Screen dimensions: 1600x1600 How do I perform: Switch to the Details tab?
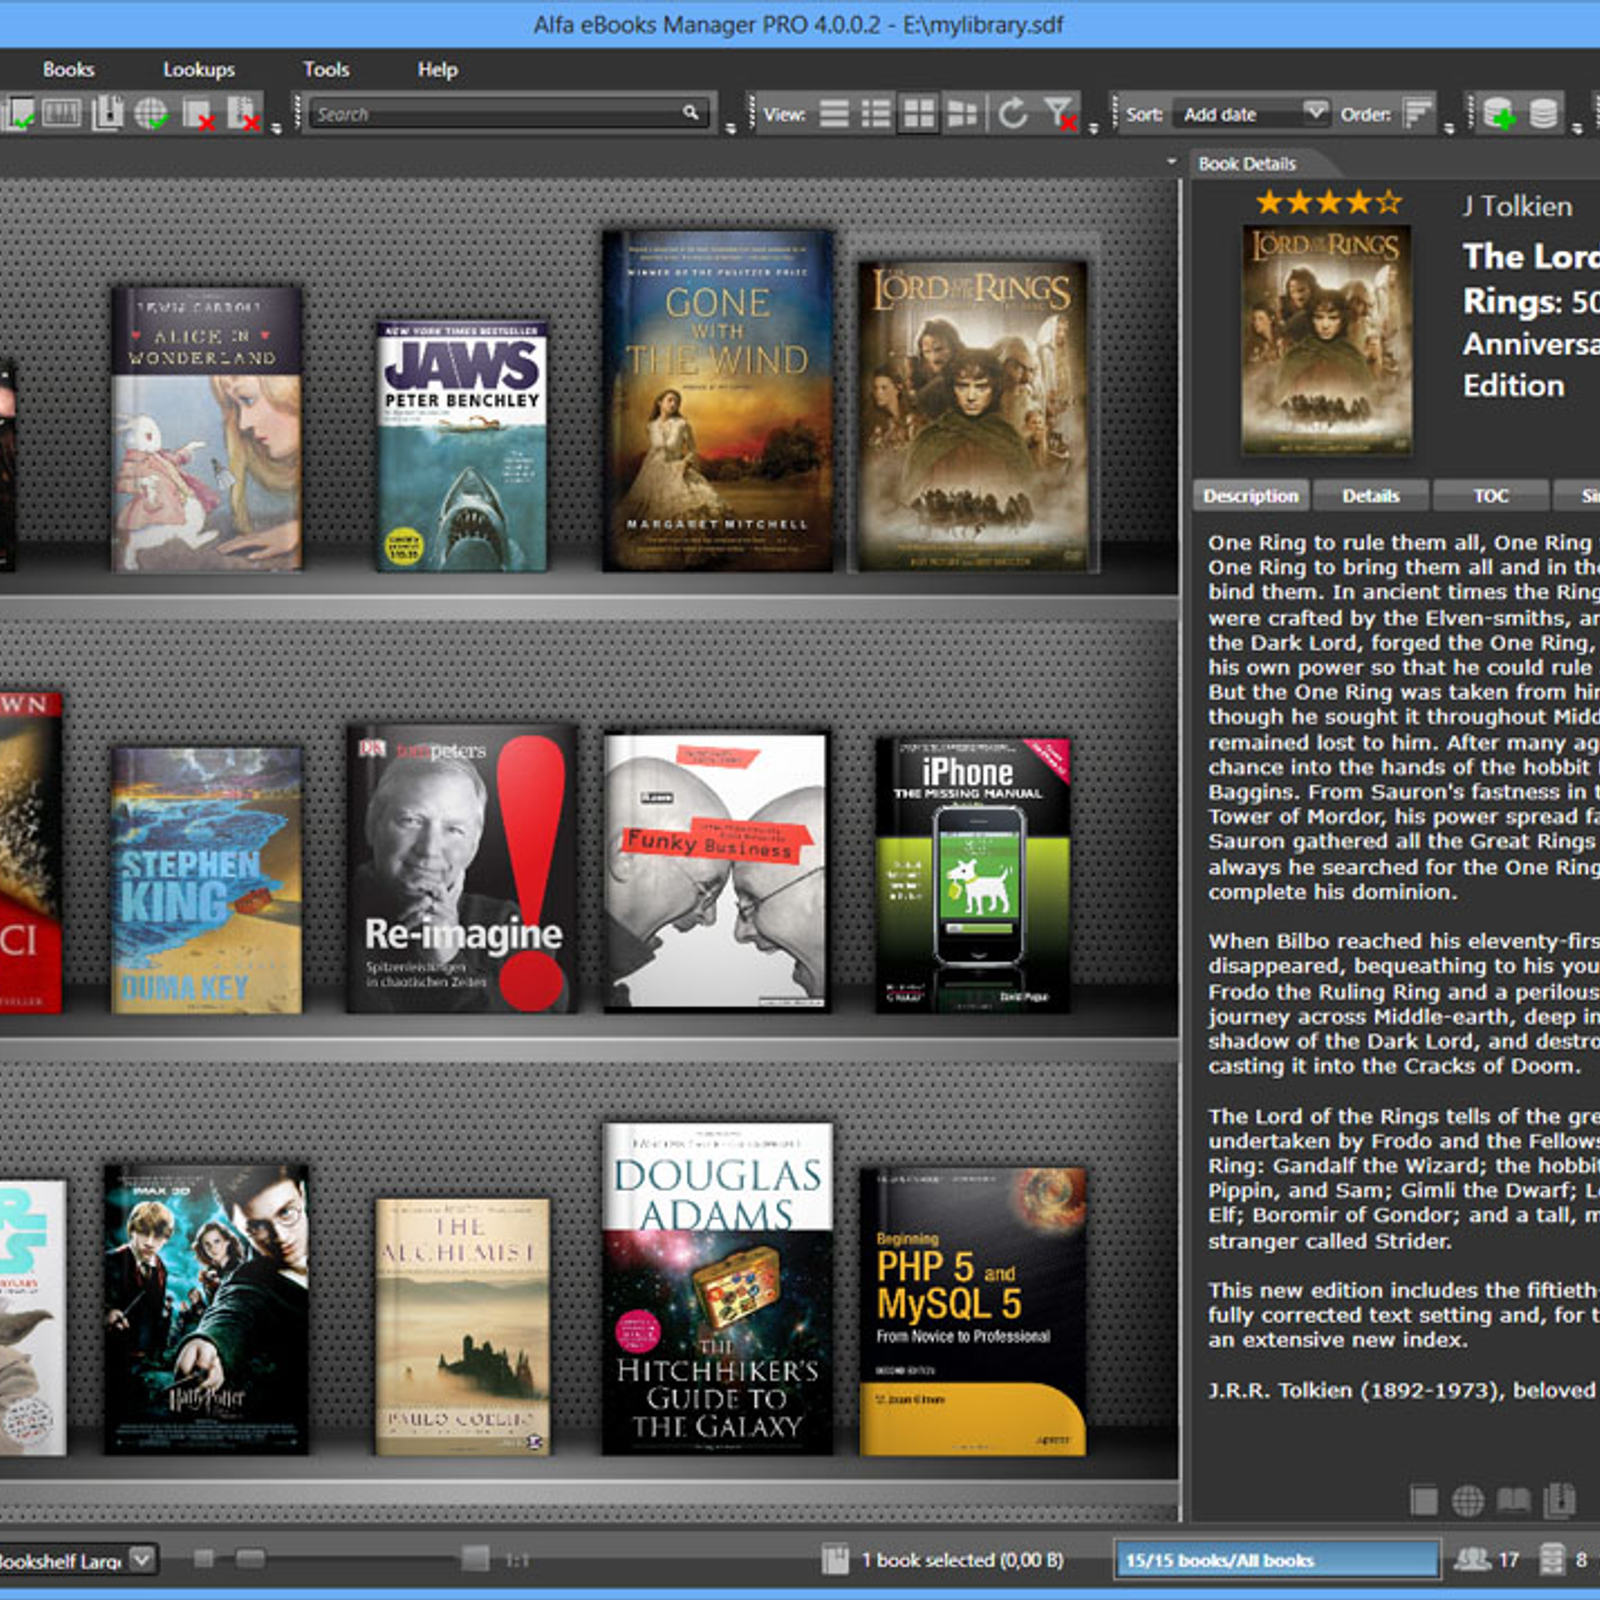click(1371, 496)
